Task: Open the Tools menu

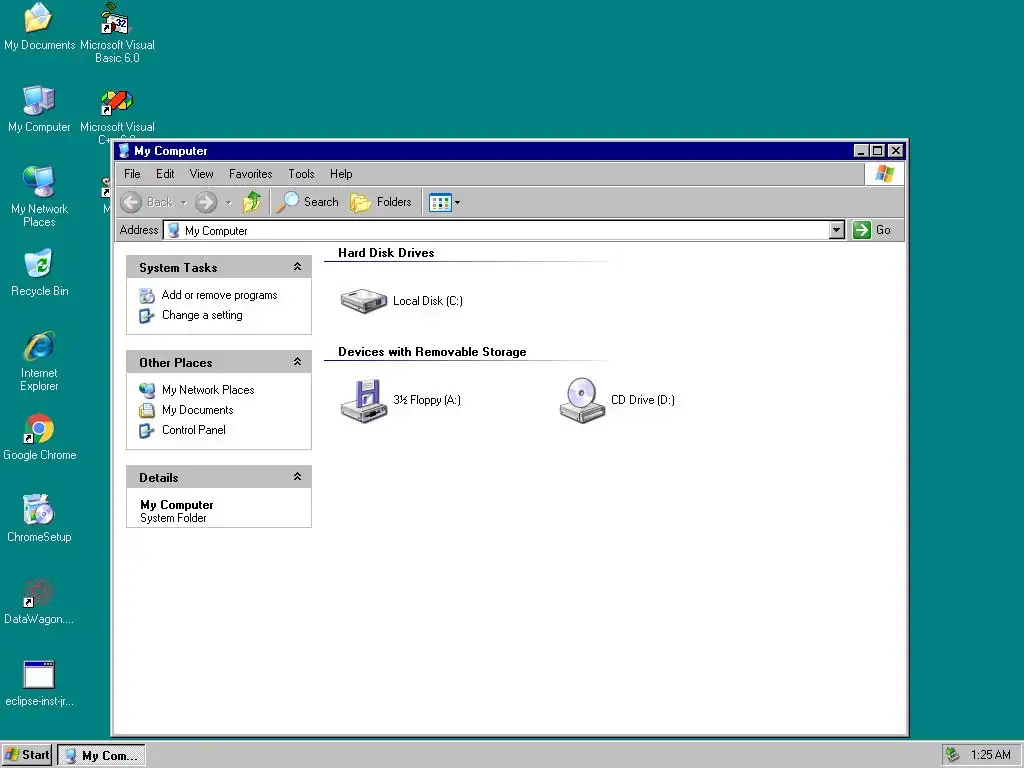Action: coord(301,174)
